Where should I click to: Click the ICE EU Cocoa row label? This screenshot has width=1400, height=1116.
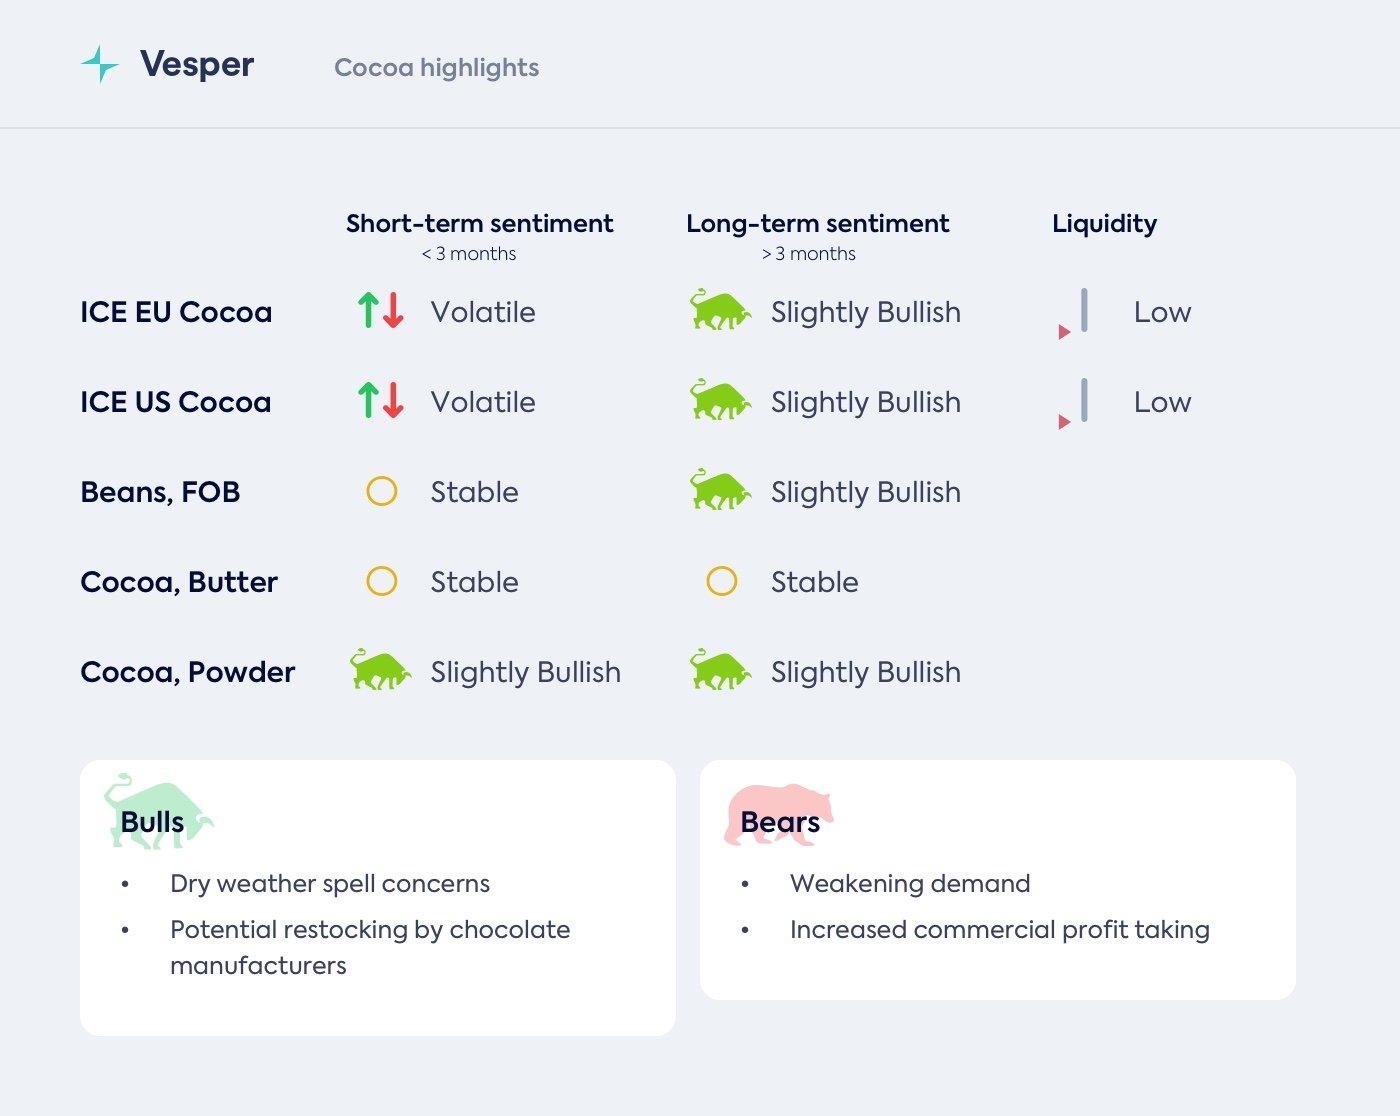(x=176, y=312)
